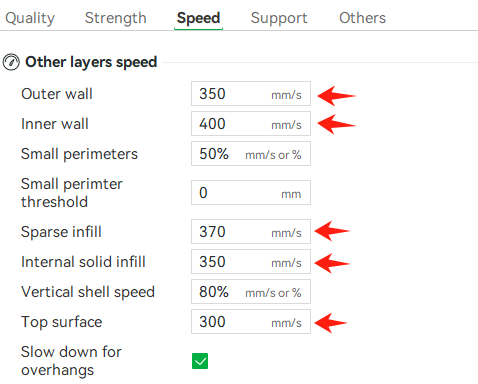
Task: Click the Top surface label
Action: coord(61,322)
